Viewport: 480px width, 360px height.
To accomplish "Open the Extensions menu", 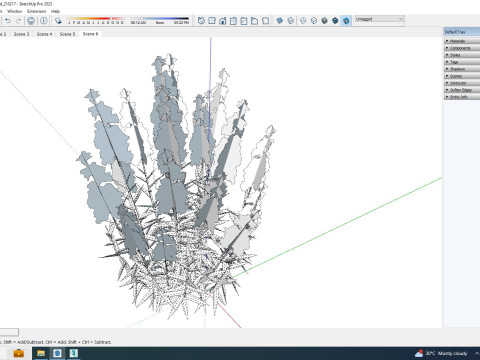I will [x=37, y=11].
